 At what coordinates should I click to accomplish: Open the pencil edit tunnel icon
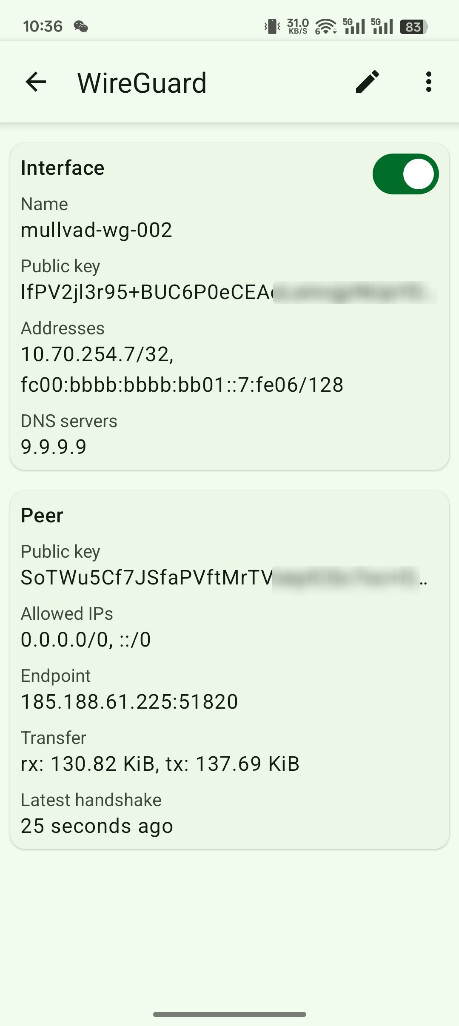pos(367,82)
